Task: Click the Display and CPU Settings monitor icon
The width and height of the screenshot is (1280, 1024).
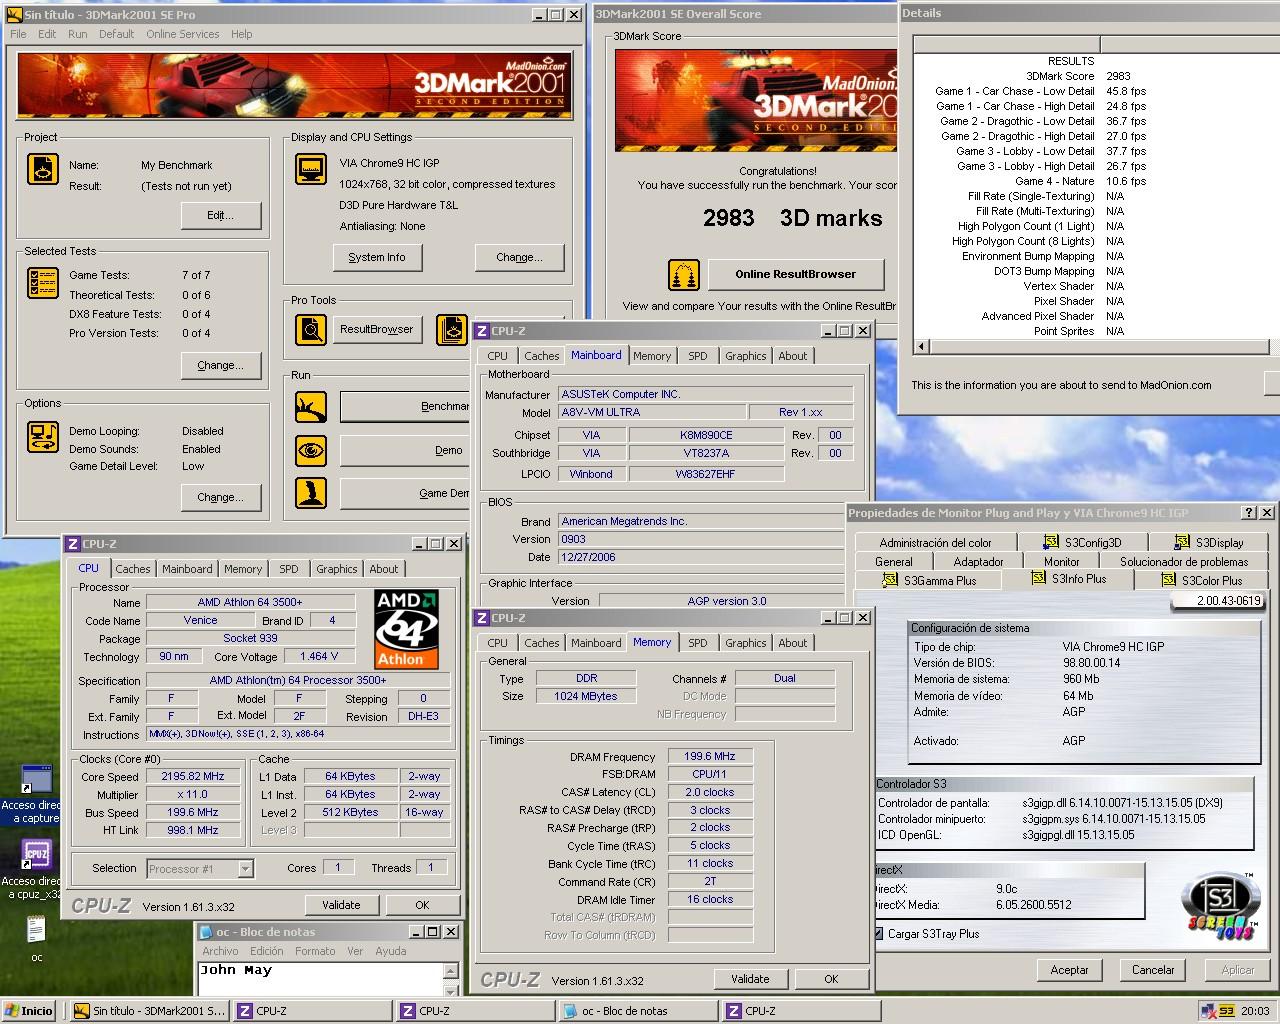Action: tap(311, 168)
